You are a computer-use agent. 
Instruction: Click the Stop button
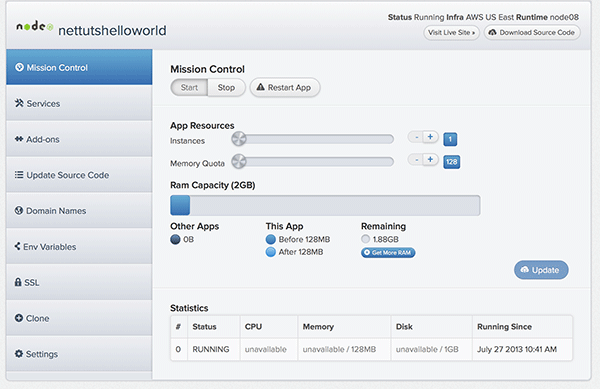click(226, 88)
